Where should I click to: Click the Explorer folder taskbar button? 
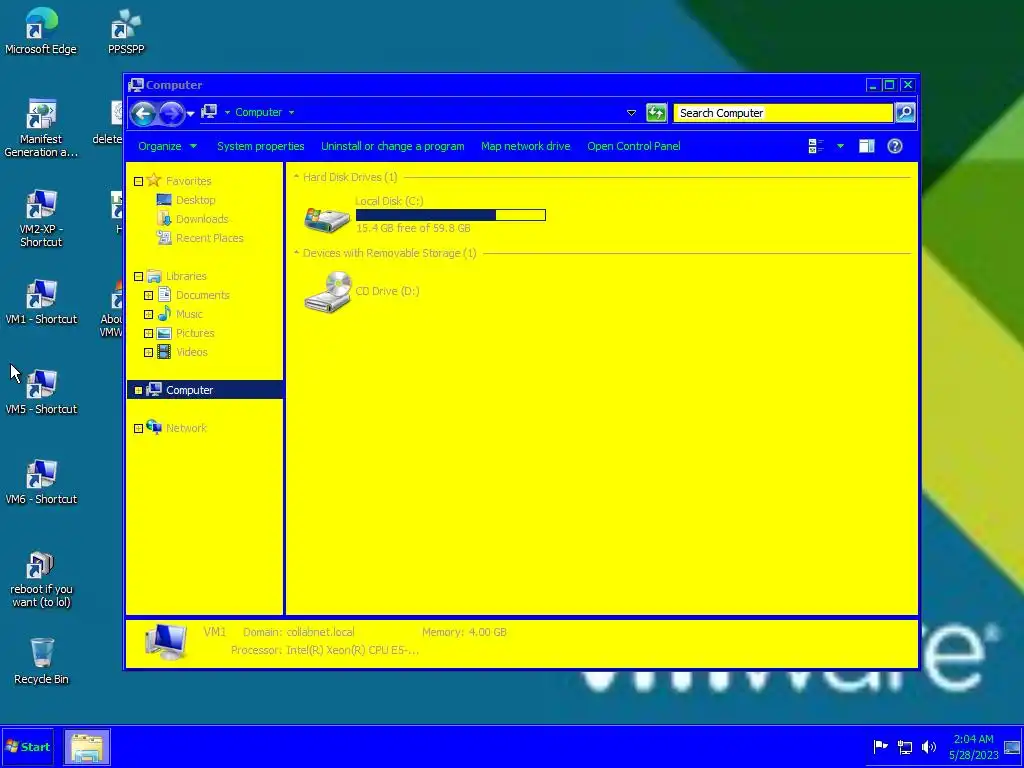click(87, 747)
